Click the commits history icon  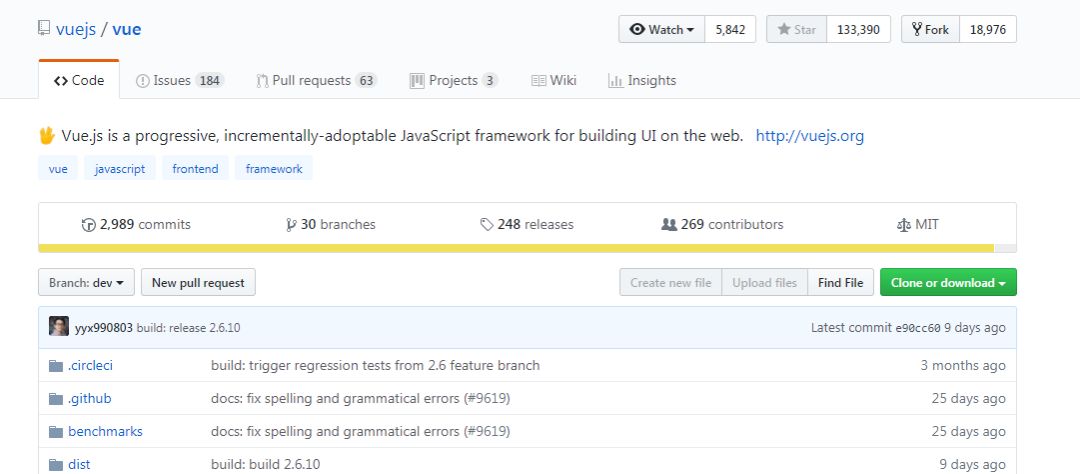tap(88, 225)
